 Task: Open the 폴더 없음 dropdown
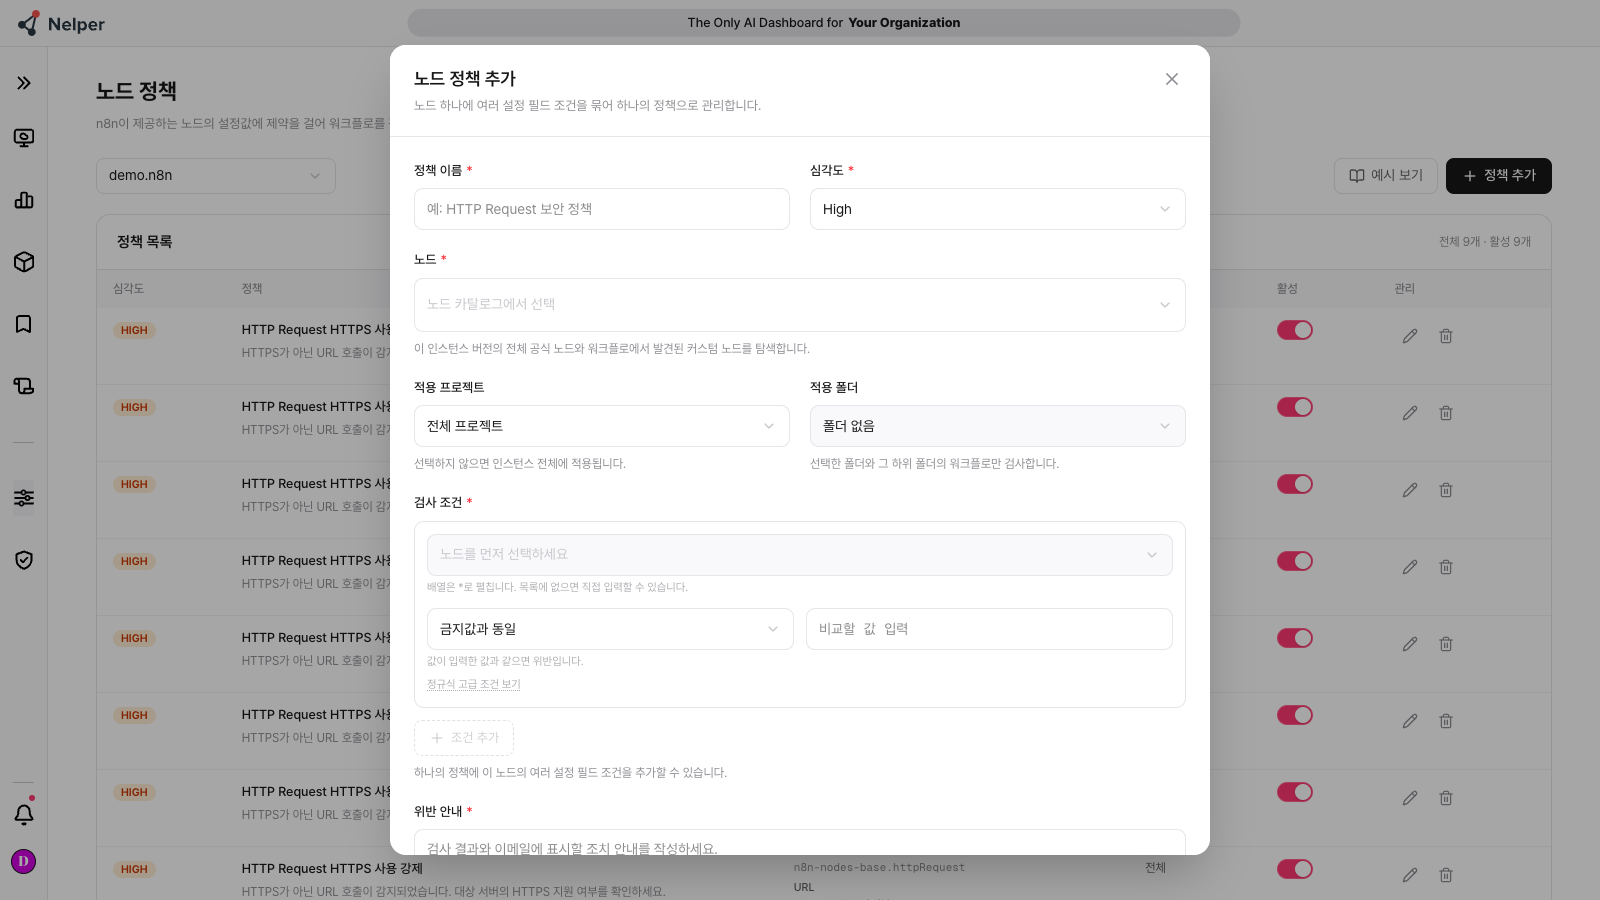[x=998, y=426]
